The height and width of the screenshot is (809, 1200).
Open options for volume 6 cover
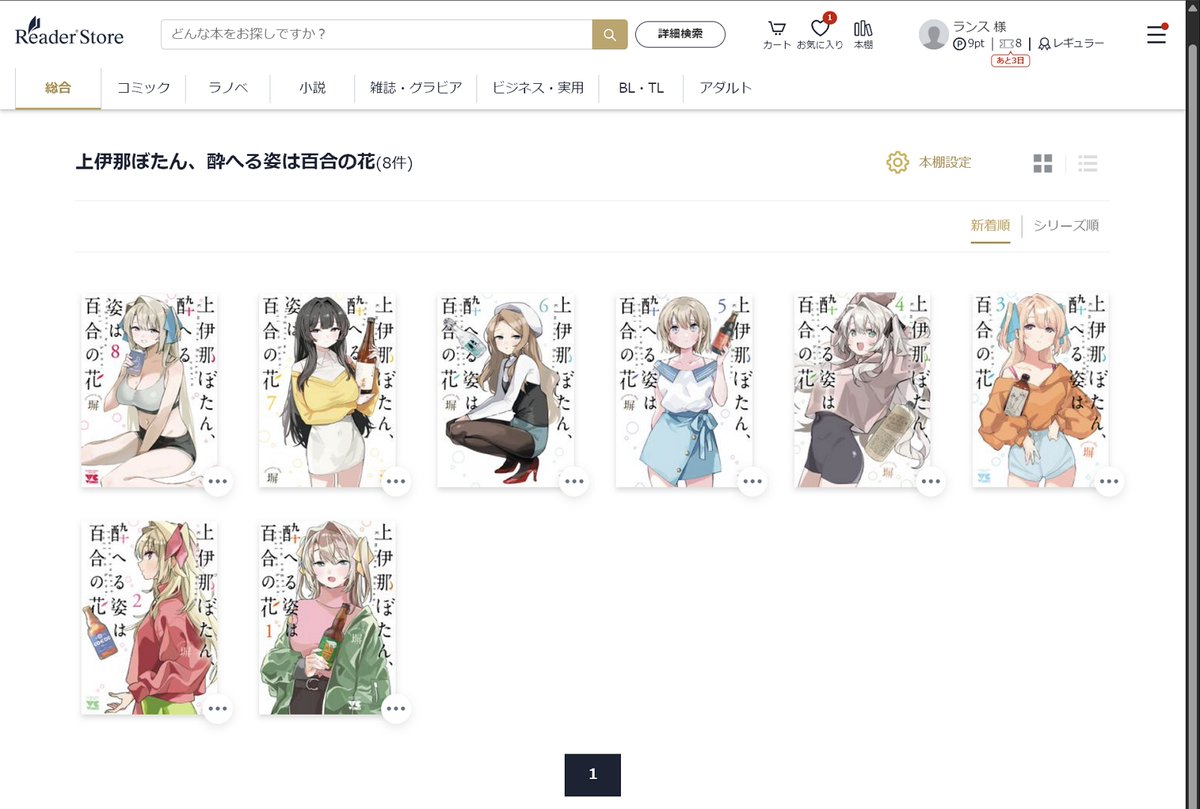click(574, 481)
